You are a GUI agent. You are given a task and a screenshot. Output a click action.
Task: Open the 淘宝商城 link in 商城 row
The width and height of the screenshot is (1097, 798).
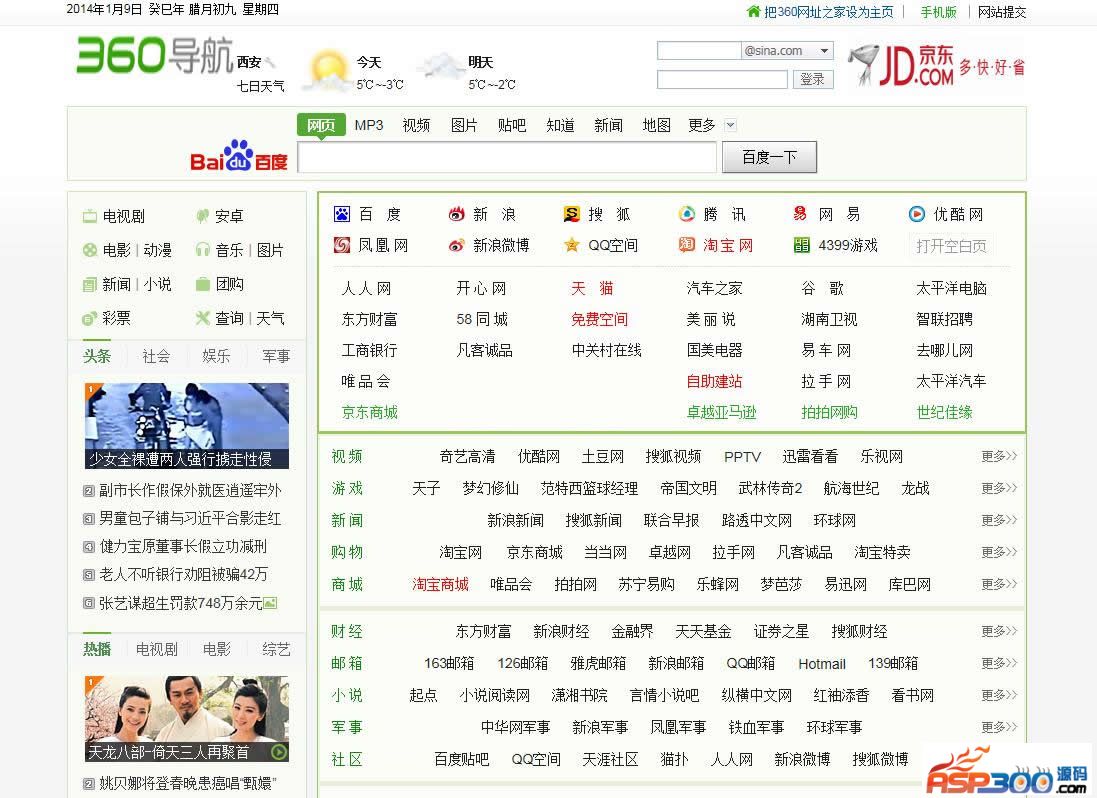tap(440, 584)
